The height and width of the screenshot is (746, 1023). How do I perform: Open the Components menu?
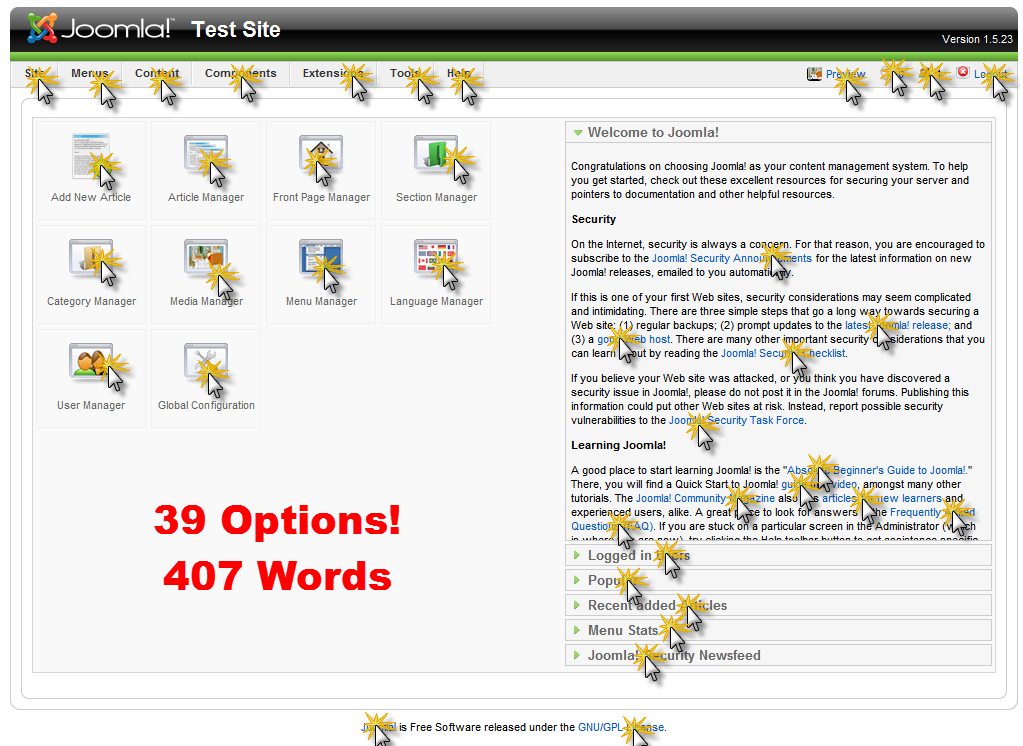coord(240,73)
